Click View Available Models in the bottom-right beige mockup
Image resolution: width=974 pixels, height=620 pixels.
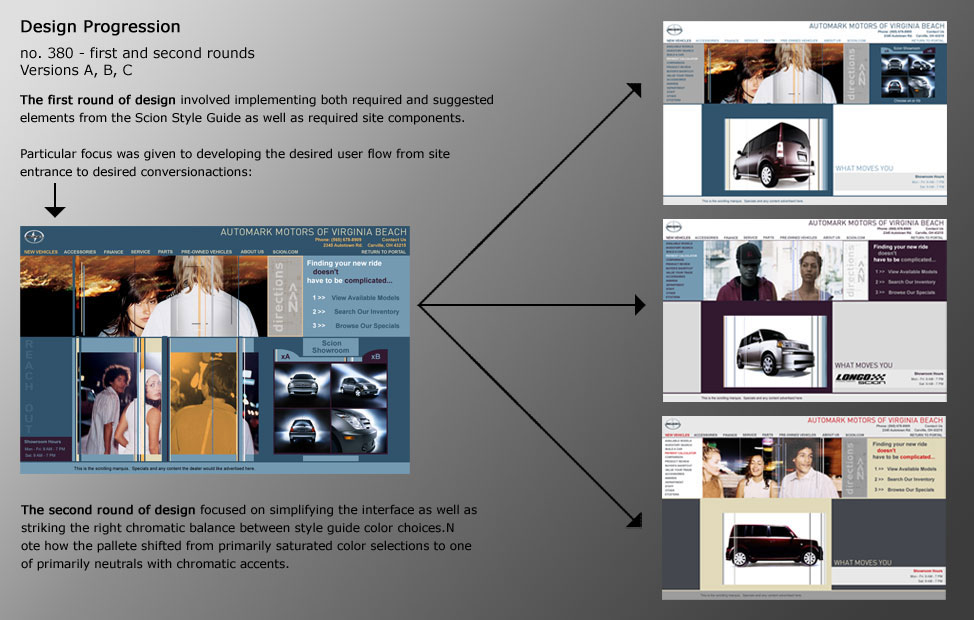coord(911,469)
